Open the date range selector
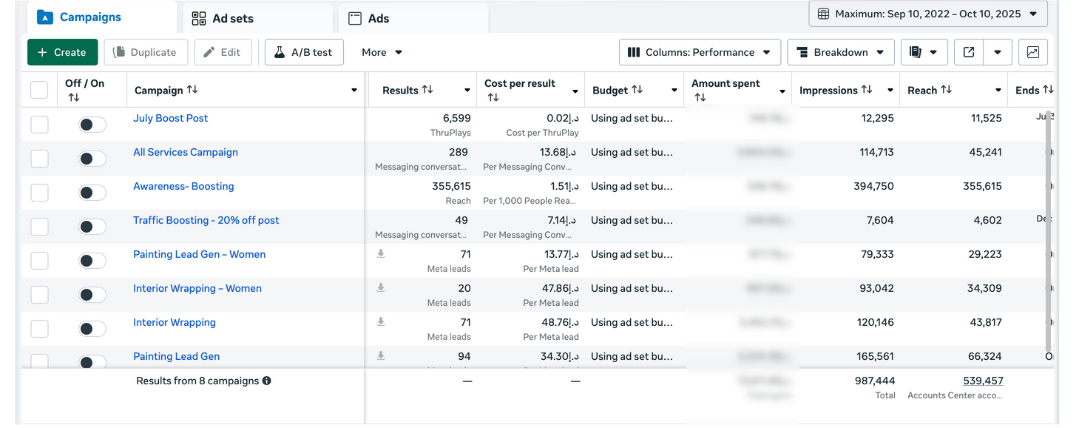1080x428 pixels. point(927,14)
